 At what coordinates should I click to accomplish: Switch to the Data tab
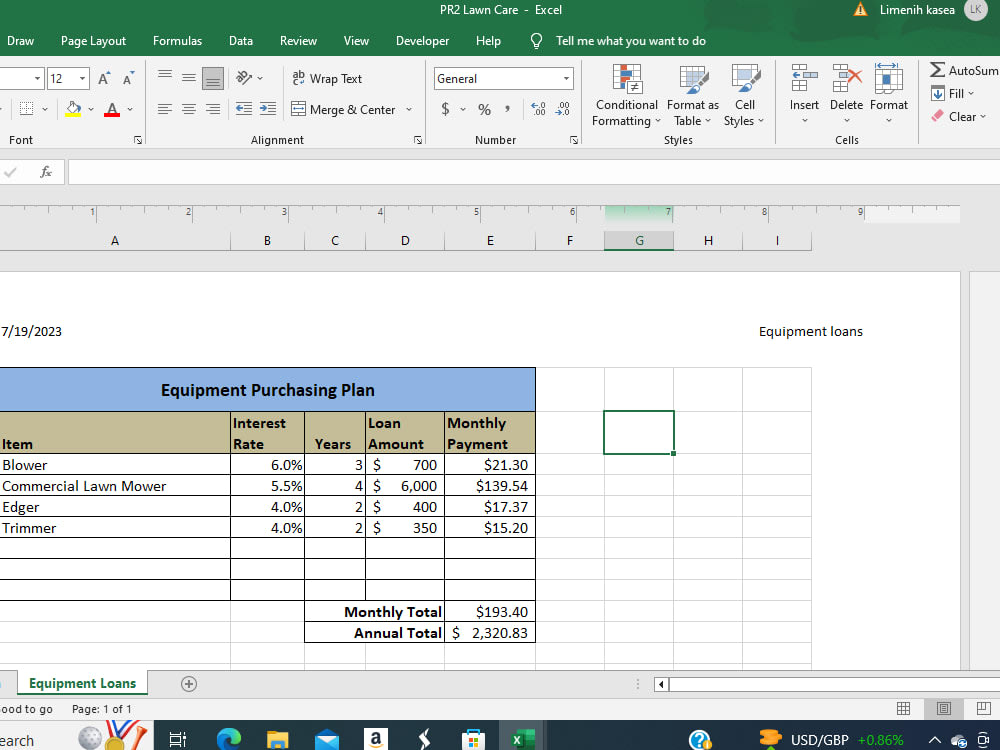click(240, 41)
